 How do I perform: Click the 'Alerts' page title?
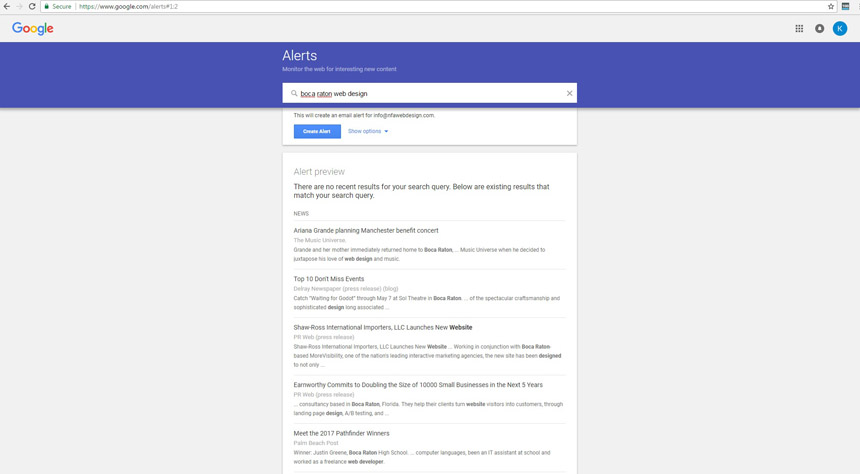point(299,55)
